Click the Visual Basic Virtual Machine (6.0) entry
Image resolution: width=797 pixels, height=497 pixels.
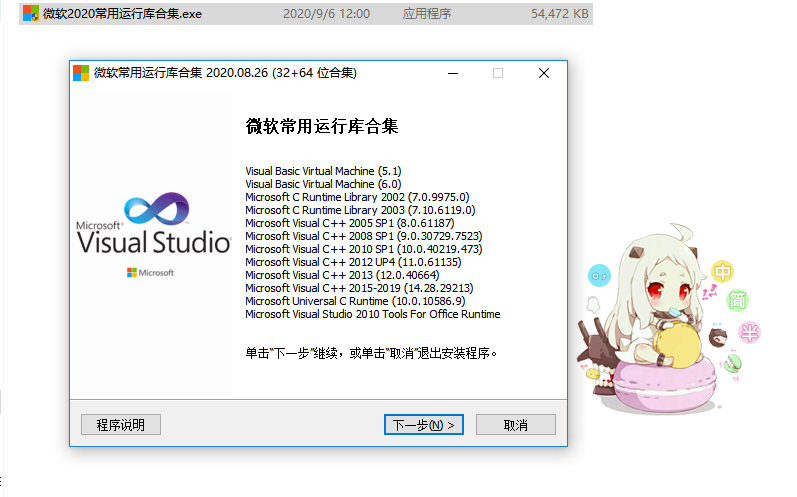click(323, 184)
